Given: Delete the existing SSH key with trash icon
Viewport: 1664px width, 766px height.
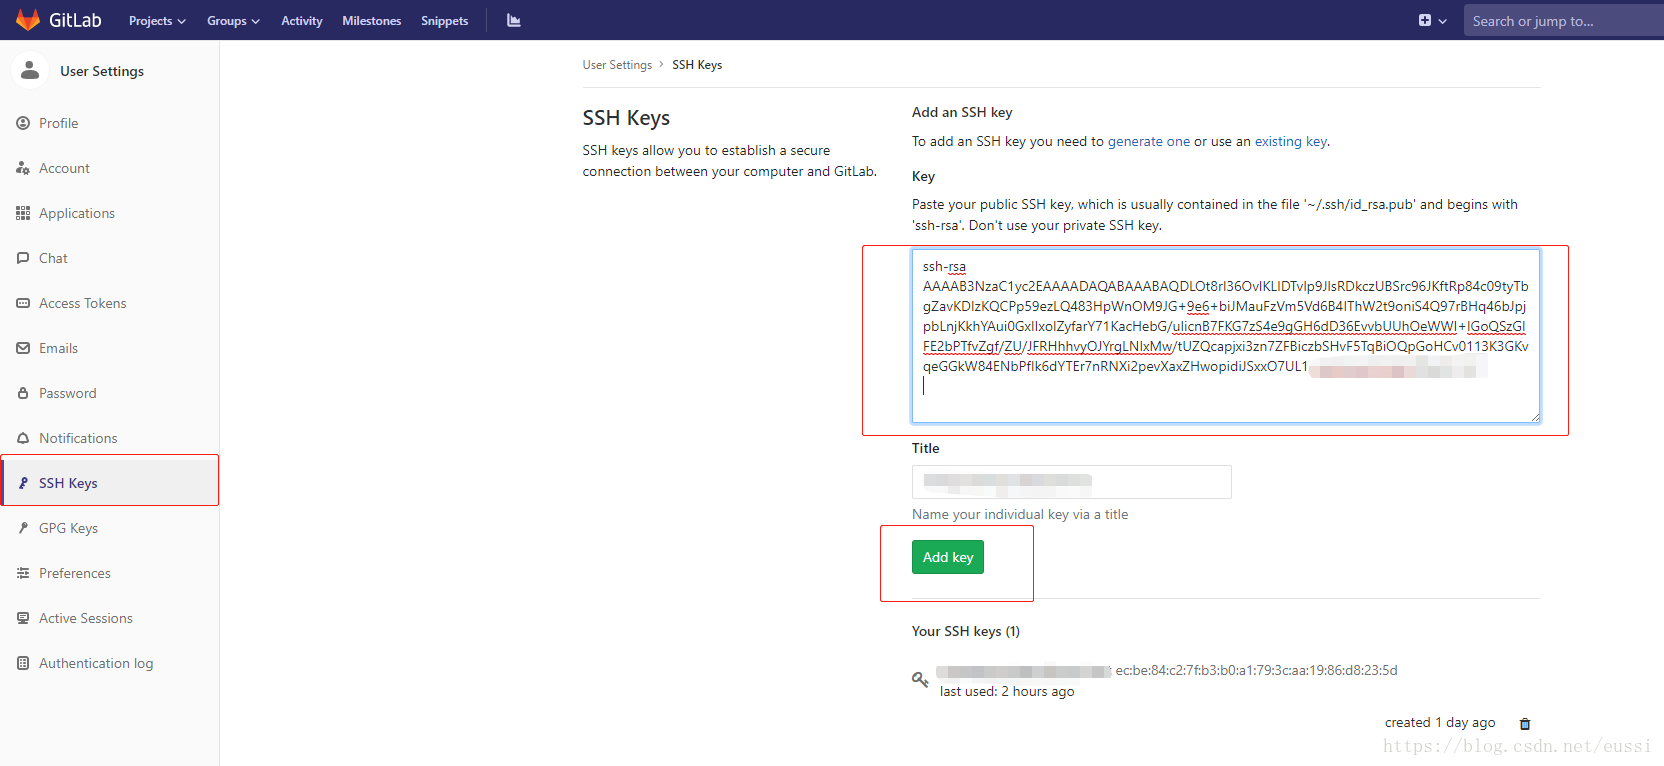Looking at the screenshot, I should point(1525,724).
